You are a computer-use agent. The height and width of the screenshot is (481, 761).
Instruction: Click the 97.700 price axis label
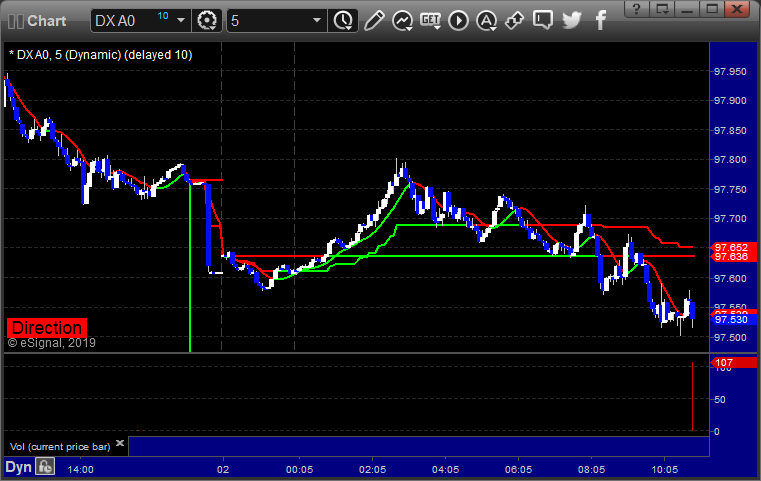click(x=730, y=219)
